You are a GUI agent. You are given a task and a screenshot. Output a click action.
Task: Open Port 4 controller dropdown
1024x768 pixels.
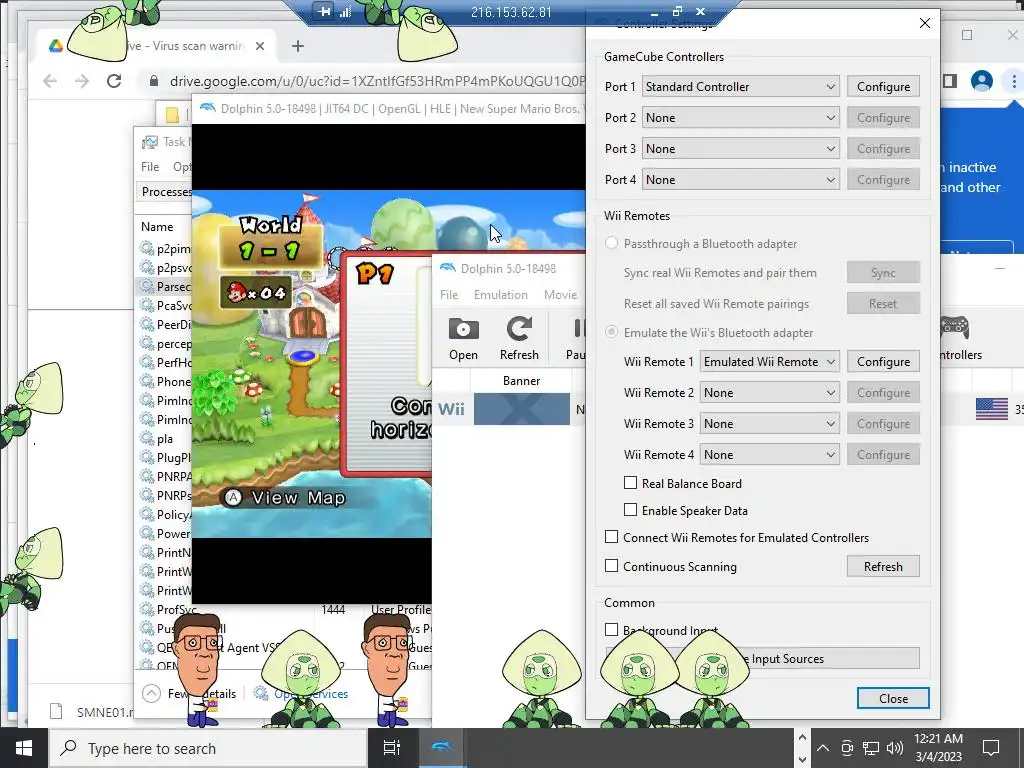click(x=741, y=180)
